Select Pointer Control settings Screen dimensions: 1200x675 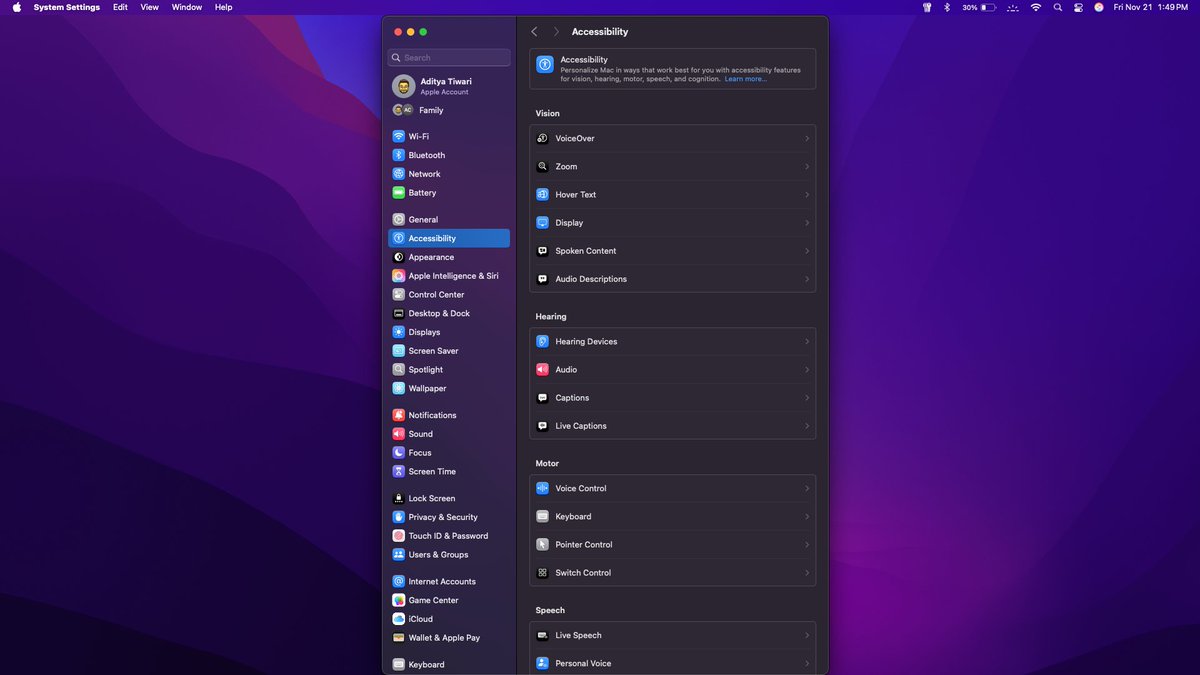click(672, 544)
